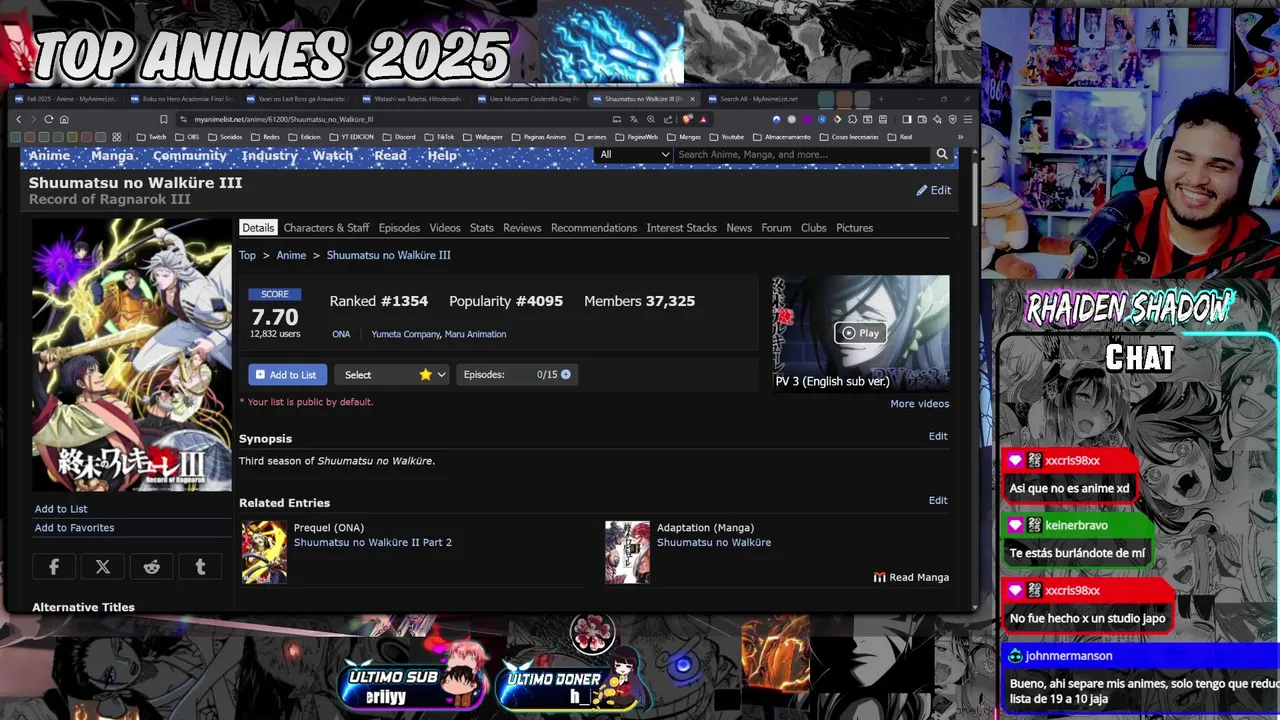Click the browser forward arrow
The height and width of the screenshot is (720, 1280).
tap(32, 119)
